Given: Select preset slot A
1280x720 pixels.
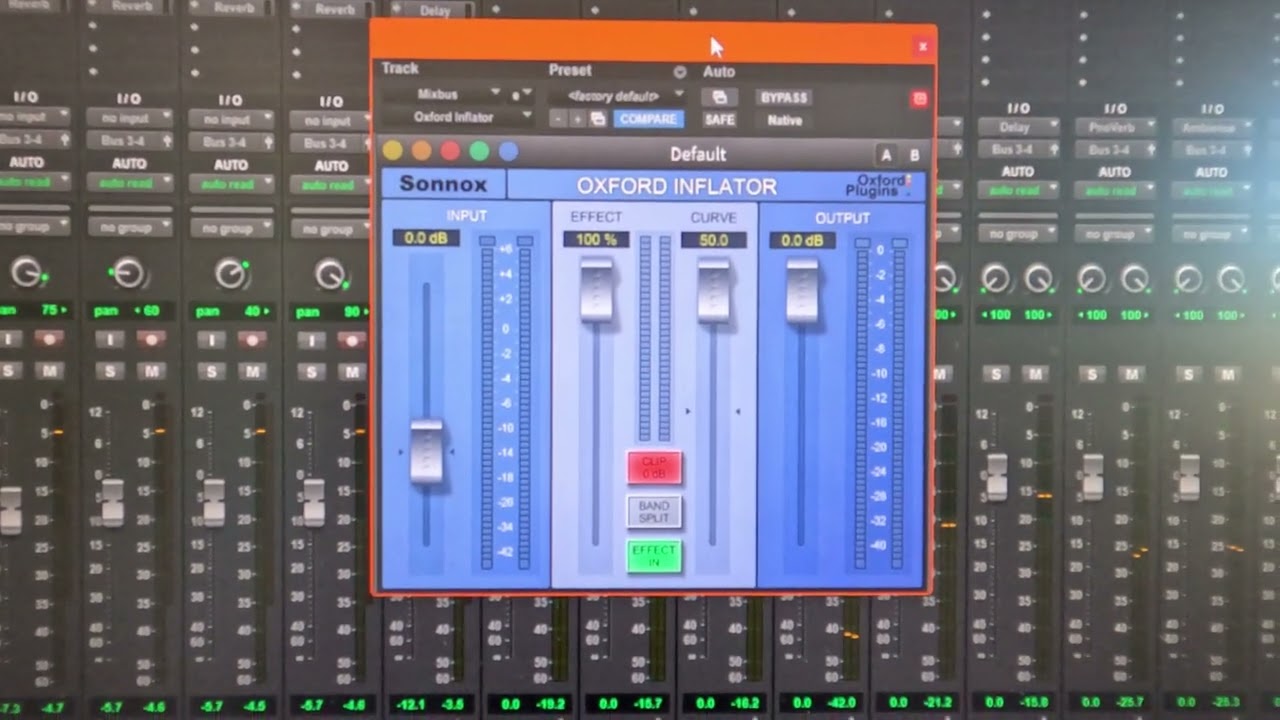Looking at the screenshot, I should (886, 155).
